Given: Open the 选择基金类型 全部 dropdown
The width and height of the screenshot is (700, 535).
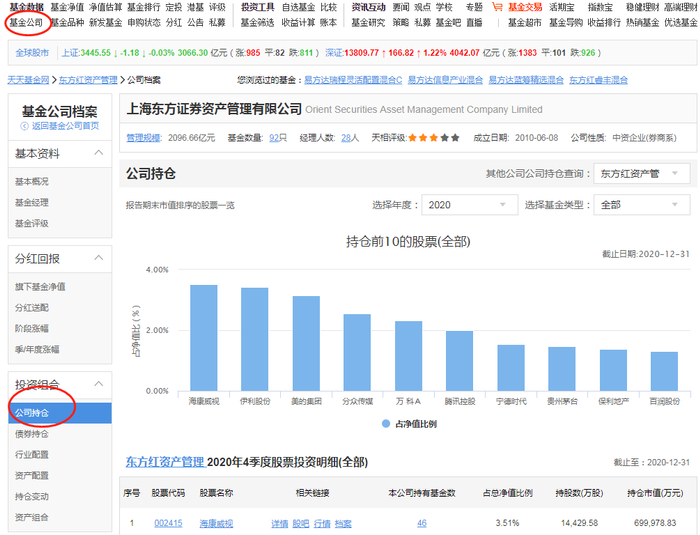Looking at the screenshot, I should [x=642, y=205].
